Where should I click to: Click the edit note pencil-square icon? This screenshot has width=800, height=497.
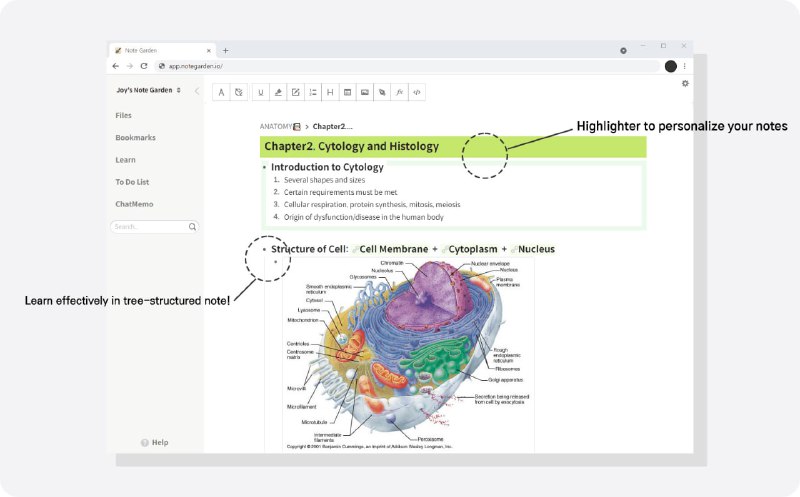click(295, 92)
